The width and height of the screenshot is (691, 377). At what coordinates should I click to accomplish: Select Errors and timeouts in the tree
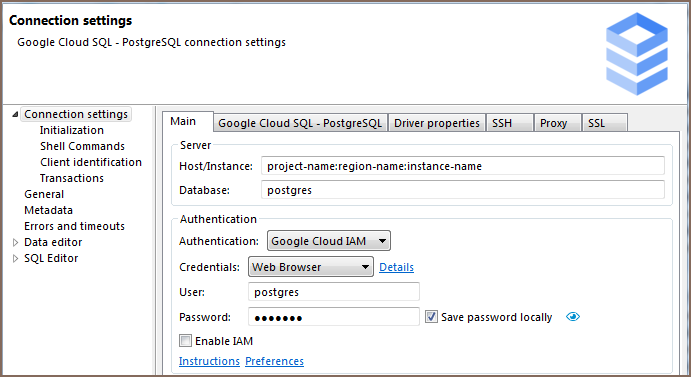(74, 226)
